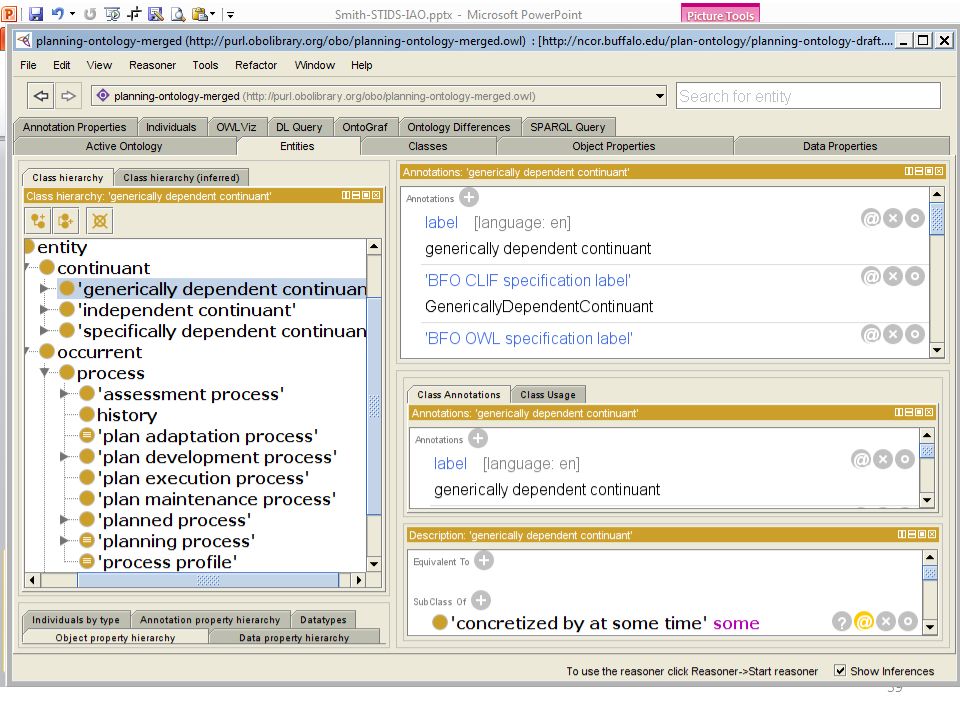960x720 pixels.
Task: Expand the 'assessment process' node
Action: [64, 393]
